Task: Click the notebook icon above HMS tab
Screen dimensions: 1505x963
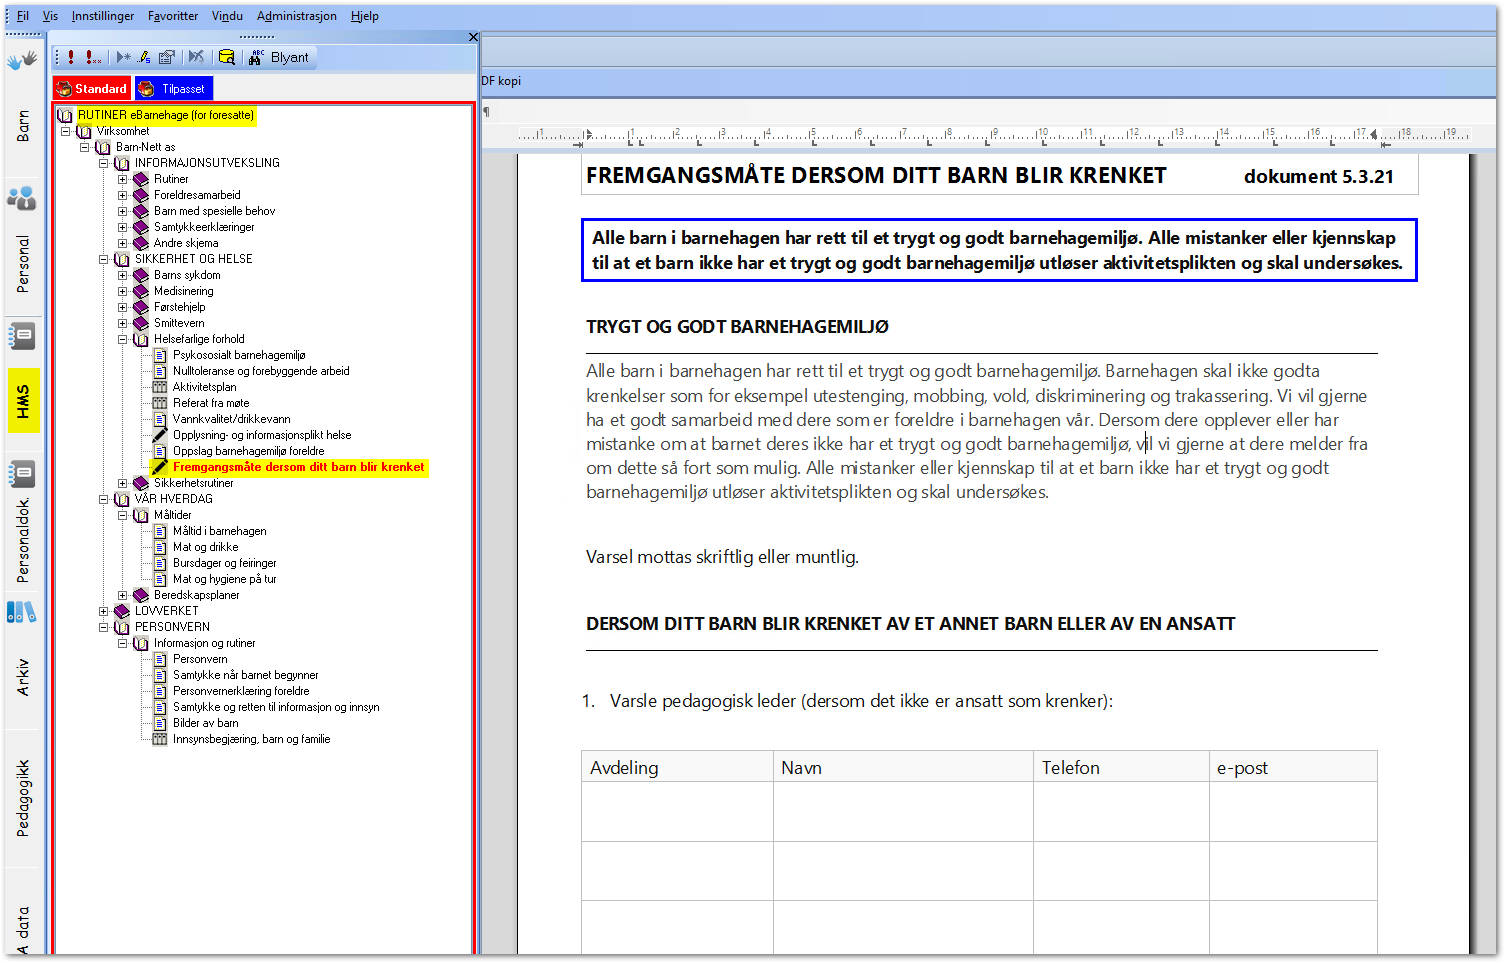Action: pyautogui.click(x=22, y=336)
